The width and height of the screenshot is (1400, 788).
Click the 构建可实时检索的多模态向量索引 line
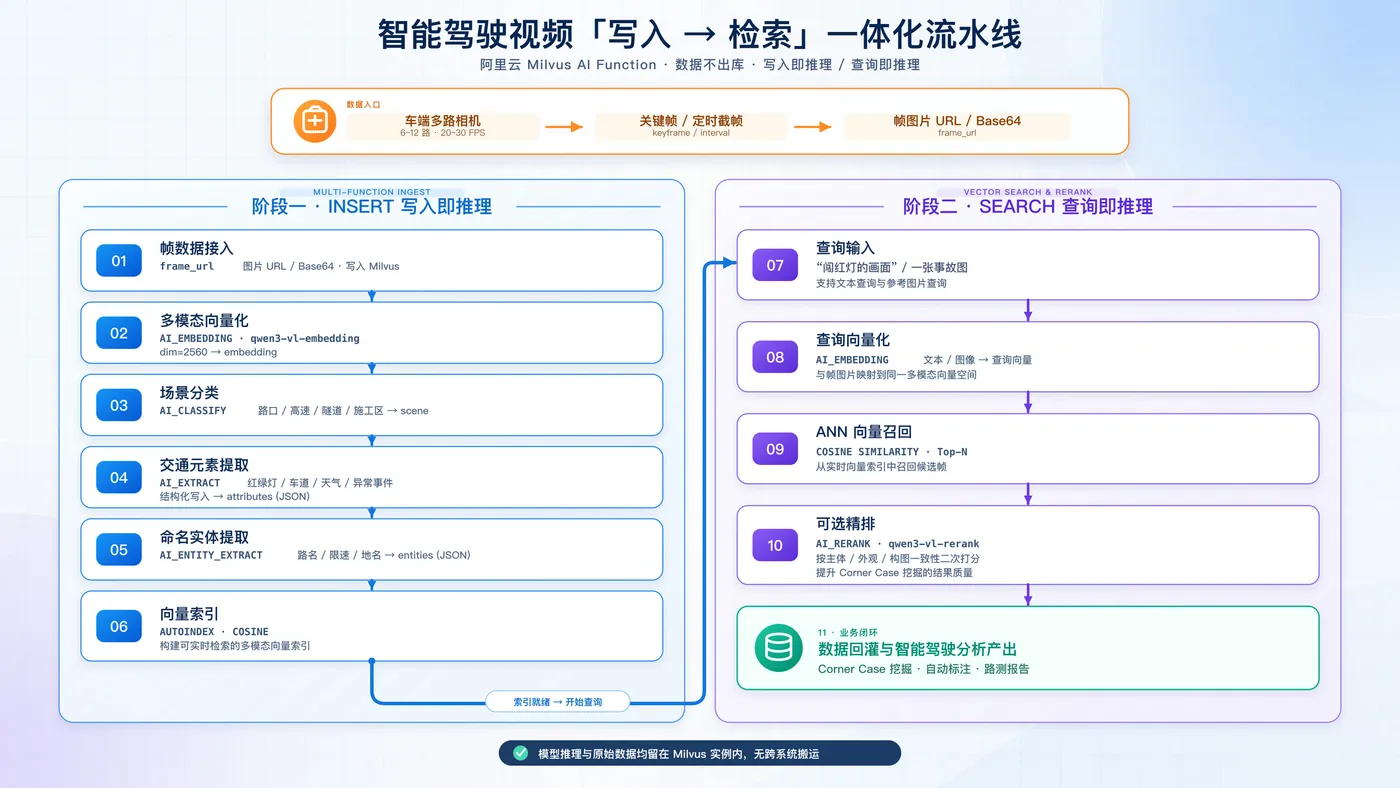[235, 646]
